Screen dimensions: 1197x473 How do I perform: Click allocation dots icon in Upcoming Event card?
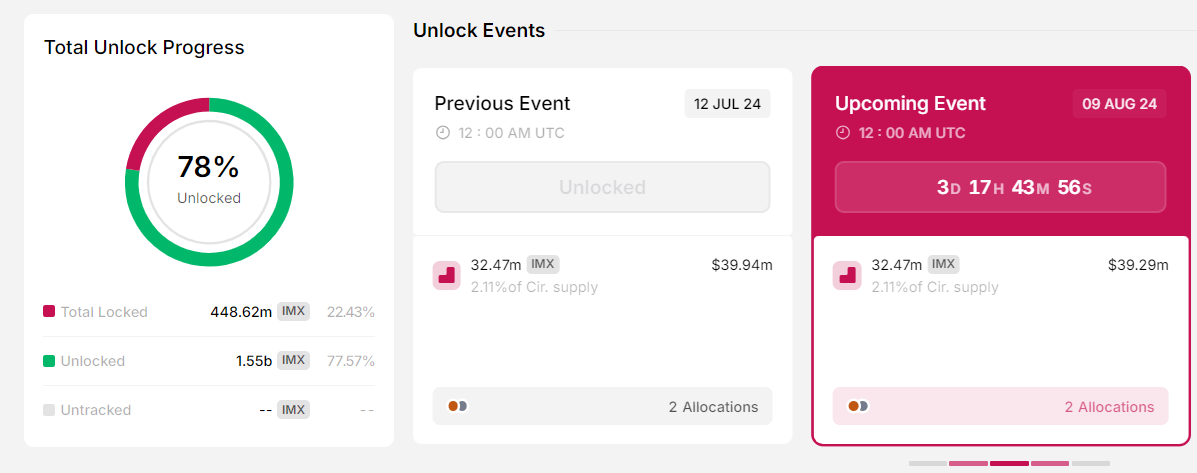coord(857,406)
